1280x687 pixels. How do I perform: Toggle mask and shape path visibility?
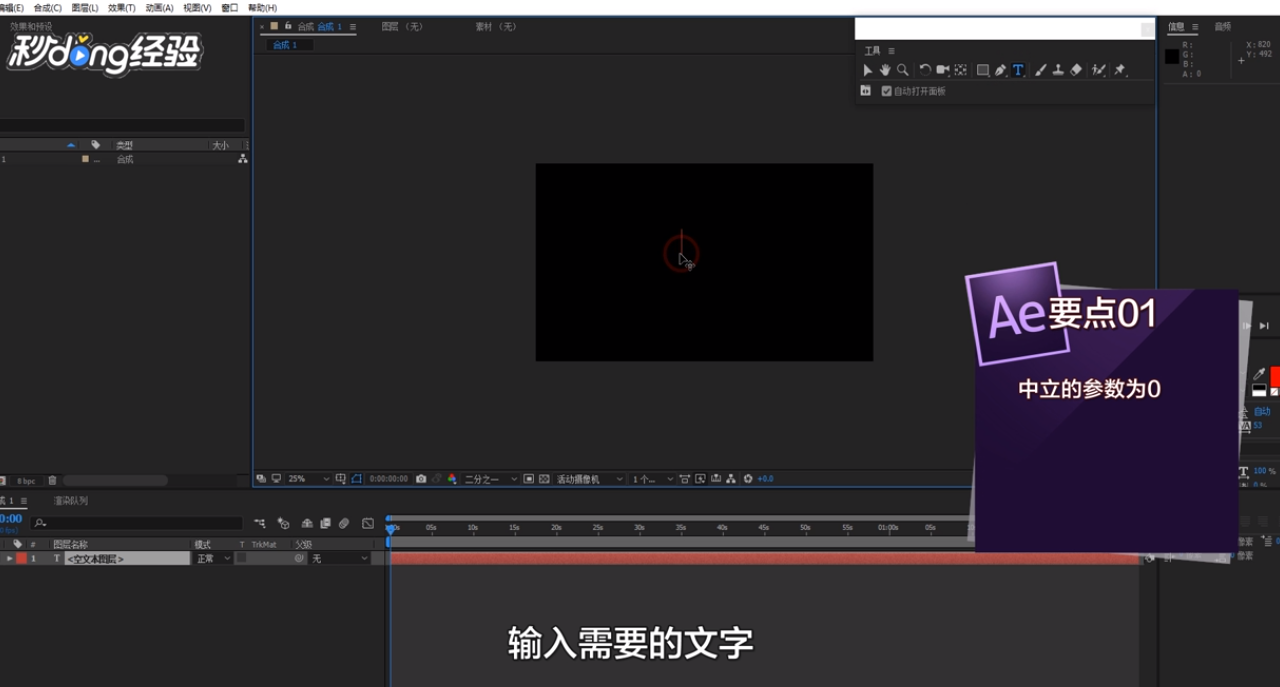356,479
